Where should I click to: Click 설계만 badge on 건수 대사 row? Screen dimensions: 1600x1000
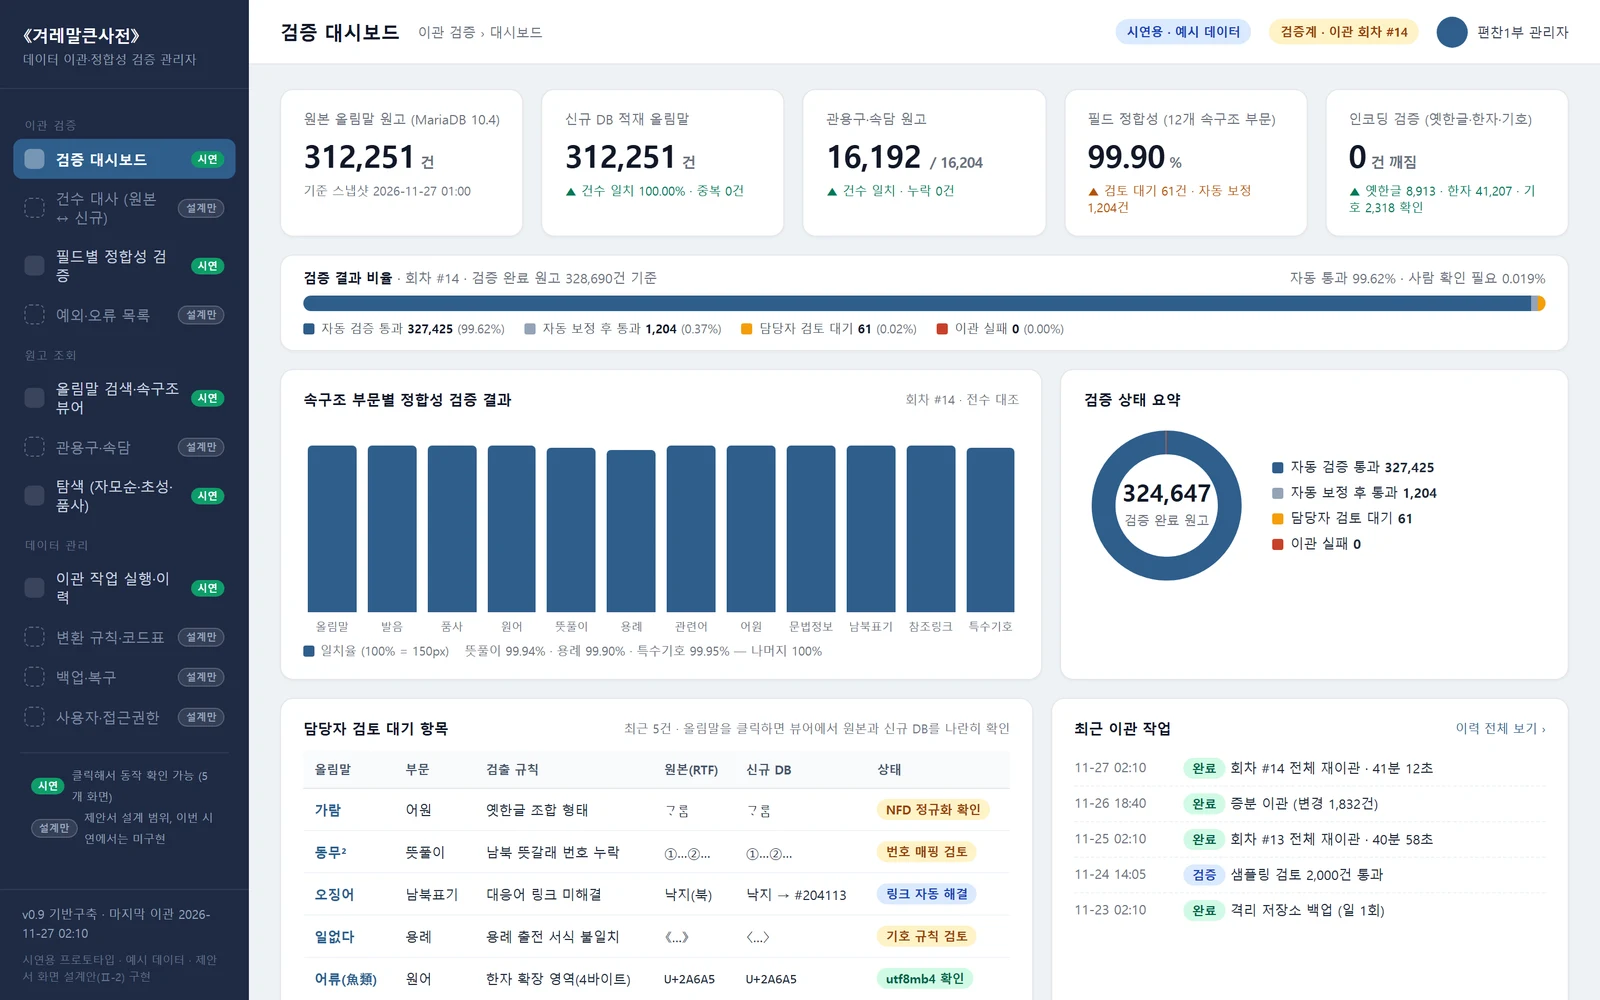pos(201,208)
